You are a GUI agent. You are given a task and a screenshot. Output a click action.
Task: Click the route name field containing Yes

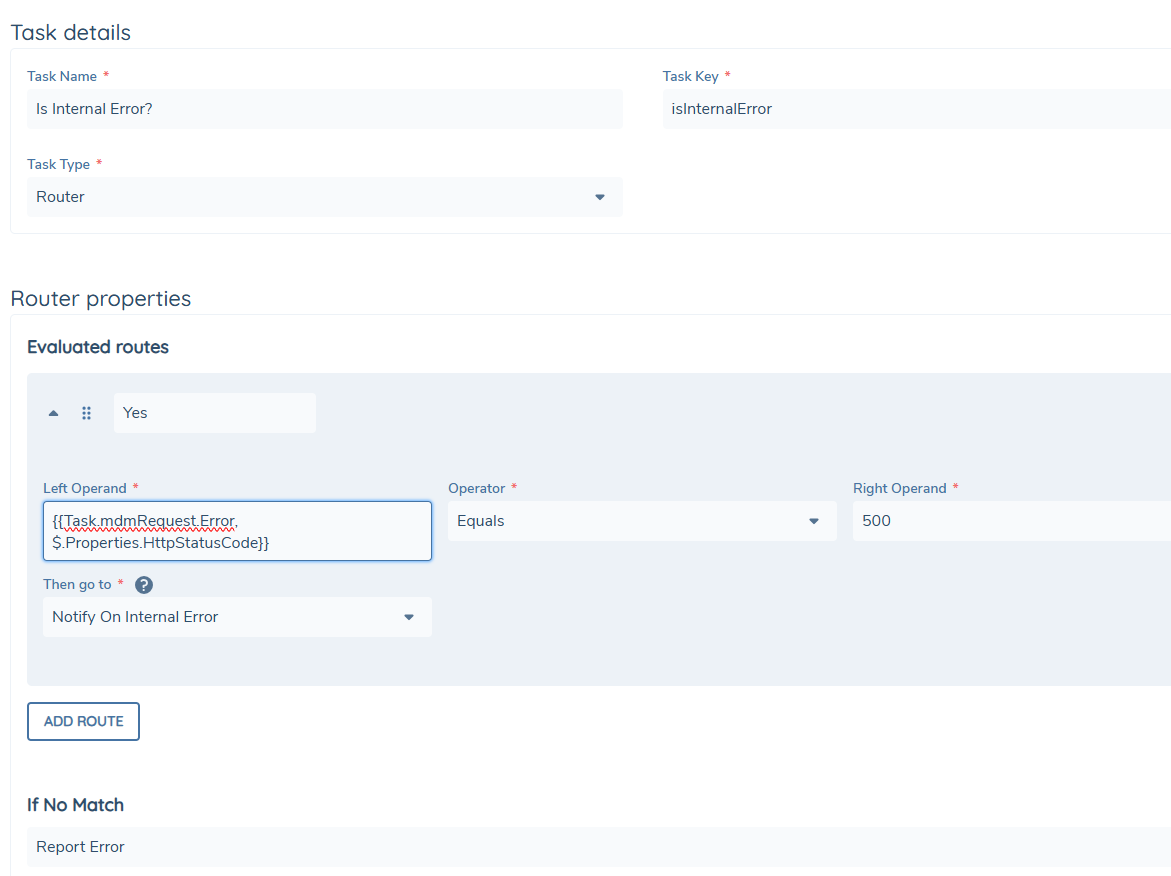click(214, 413)
